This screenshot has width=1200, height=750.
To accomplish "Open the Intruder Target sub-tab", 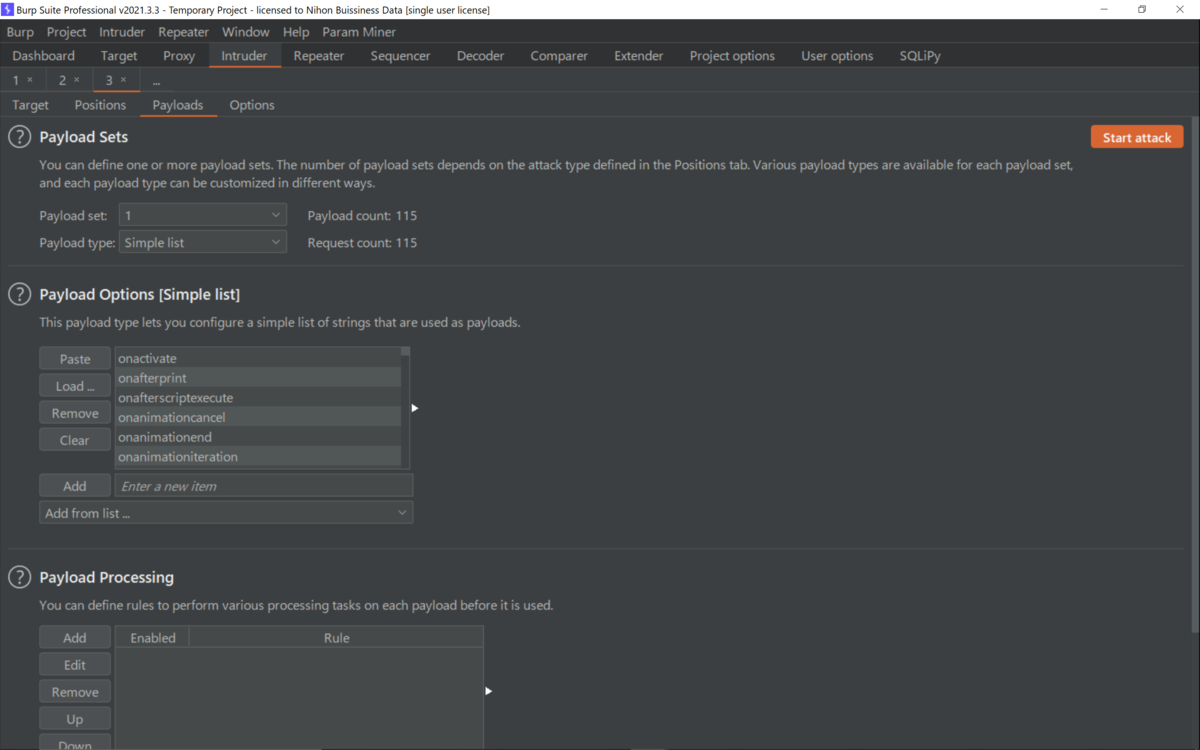I will (x=30, y=105).
